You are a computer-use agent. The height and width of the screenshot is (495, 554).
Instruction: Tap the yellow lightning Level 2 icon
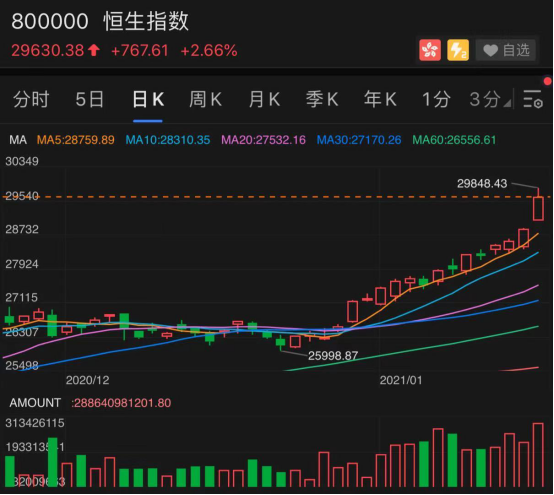[458, 50]
